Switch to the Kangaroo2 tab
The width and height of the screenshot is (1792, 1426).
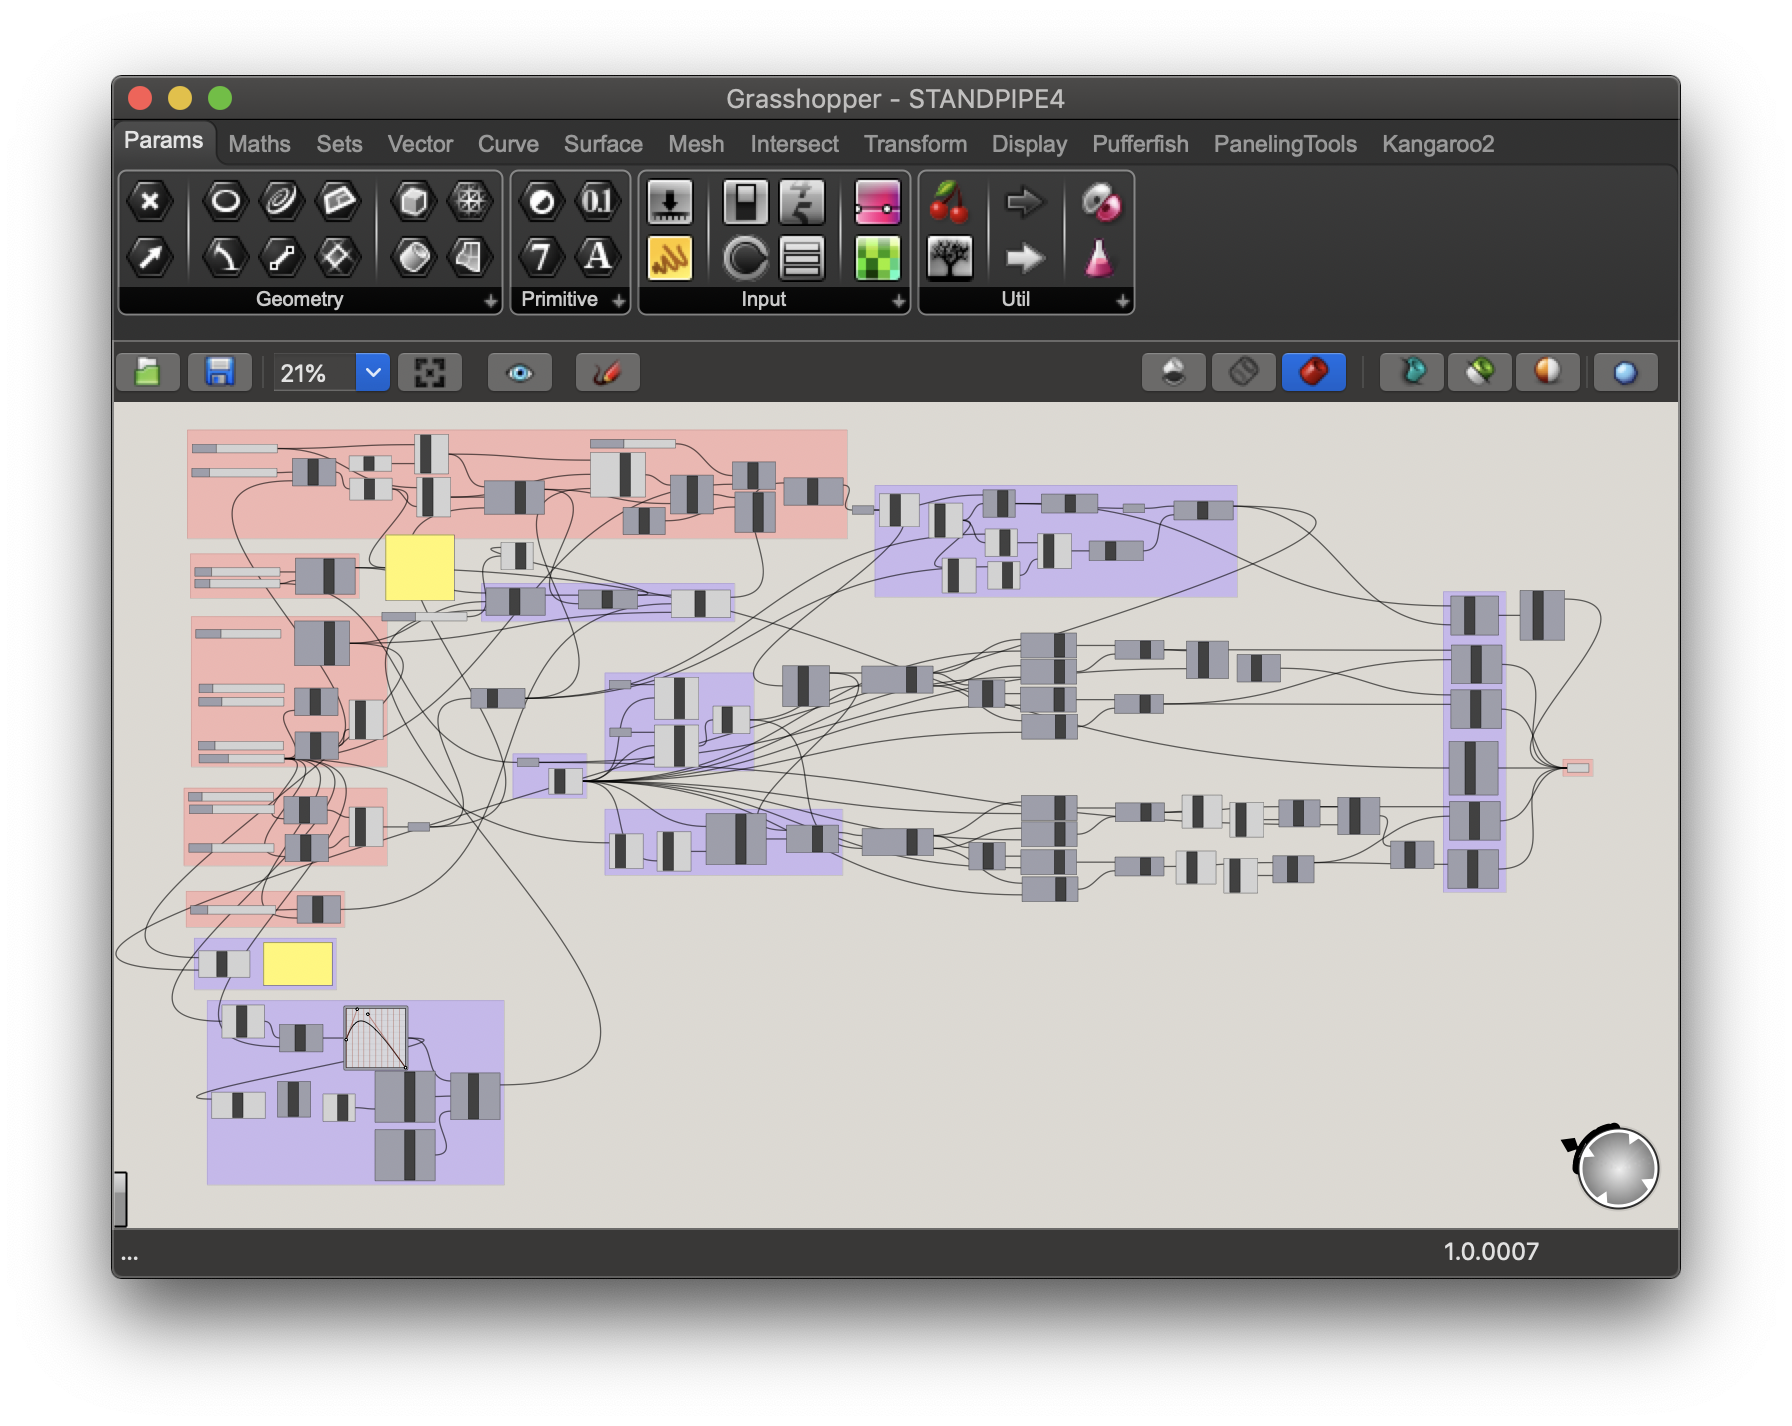click(1437, 144)
